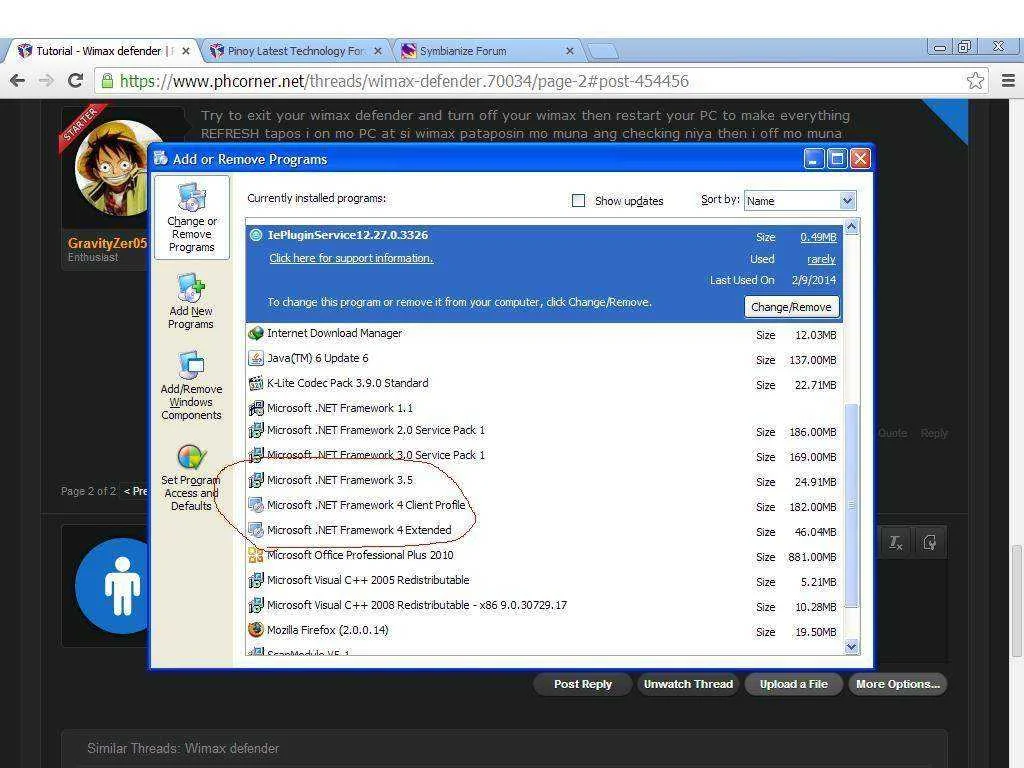Go forward in the browser
Screen dimensions: 1024x768
46,80
